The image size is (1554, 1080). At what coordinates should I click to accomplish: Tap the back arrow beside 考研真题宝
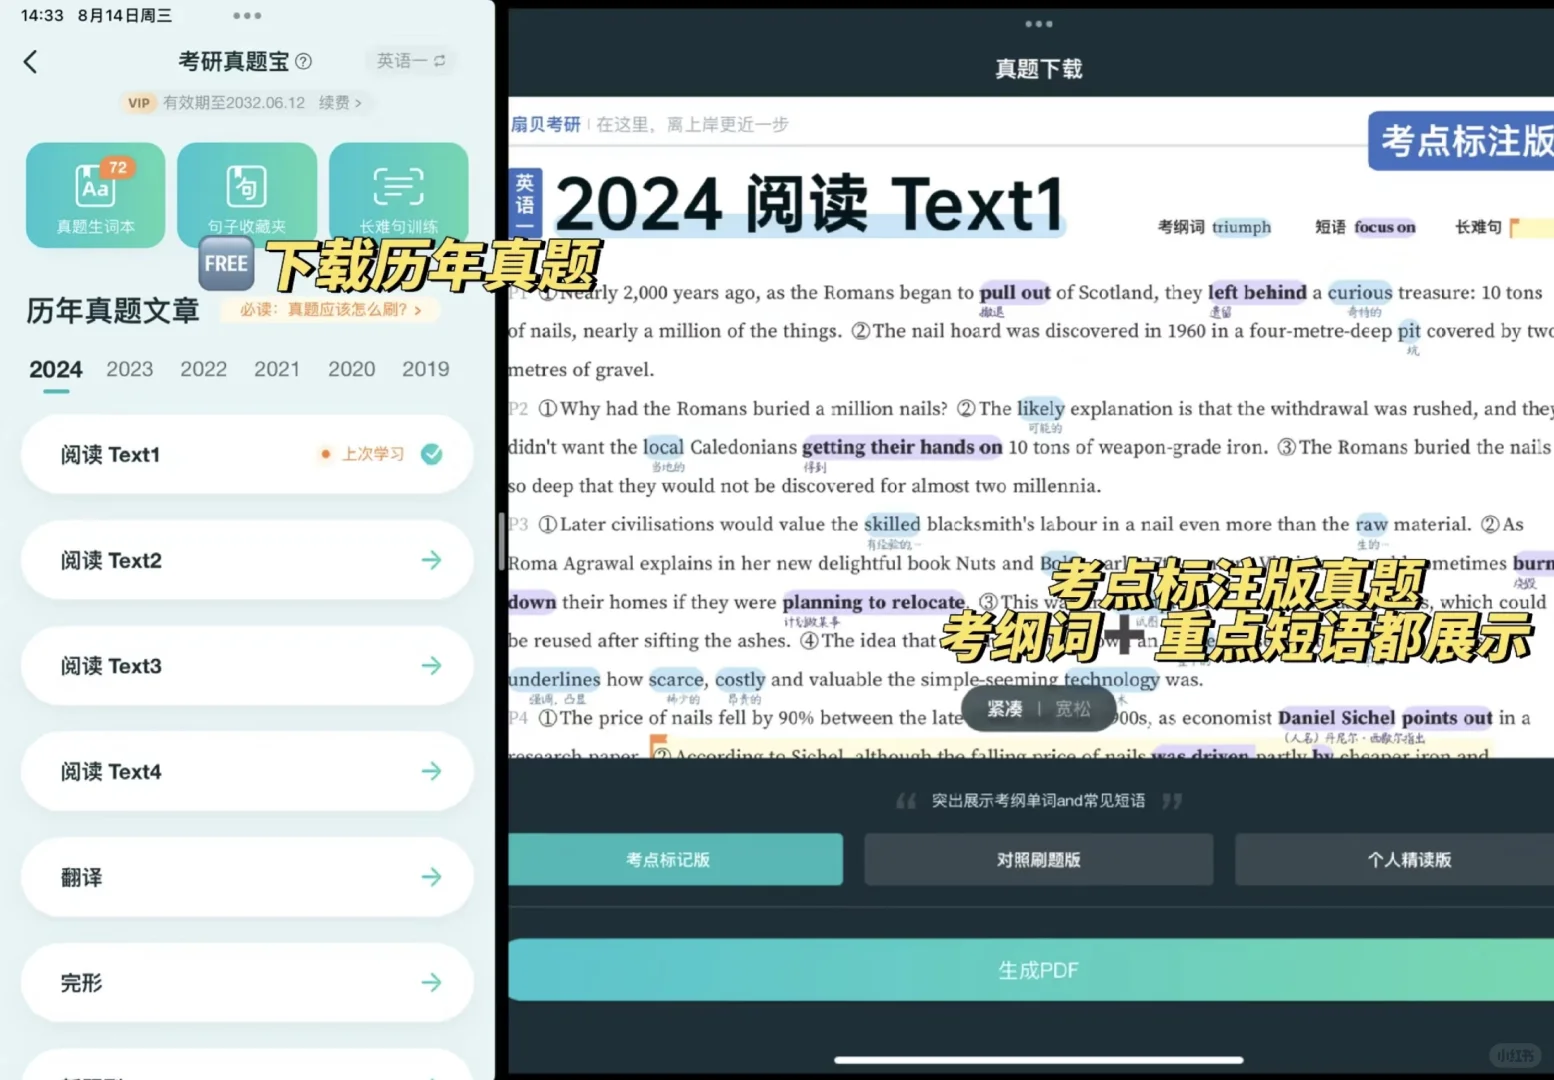pyautogui.click(x=31, y=61)
